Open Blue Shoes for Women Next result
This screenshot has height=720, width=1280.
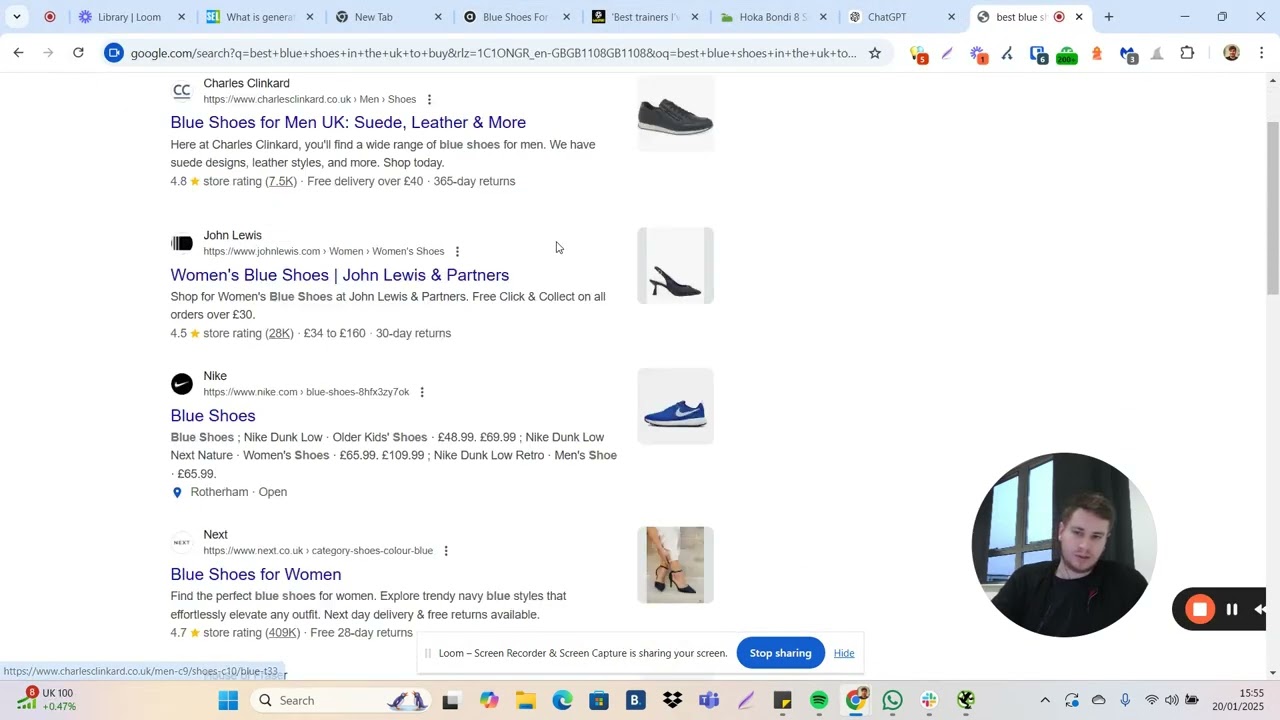tap(256, 574)
